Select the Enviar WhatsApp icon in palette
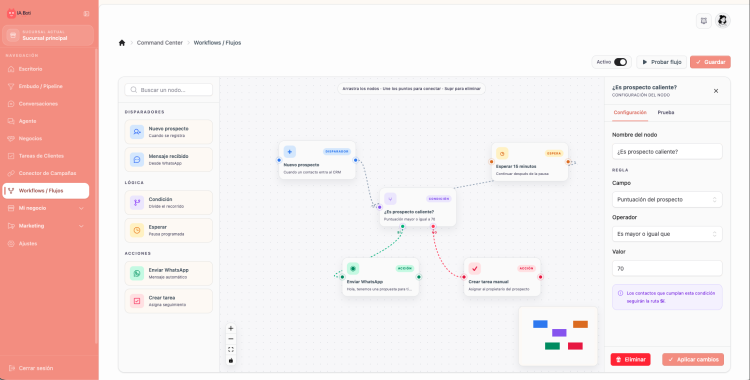 click(137, 273)
